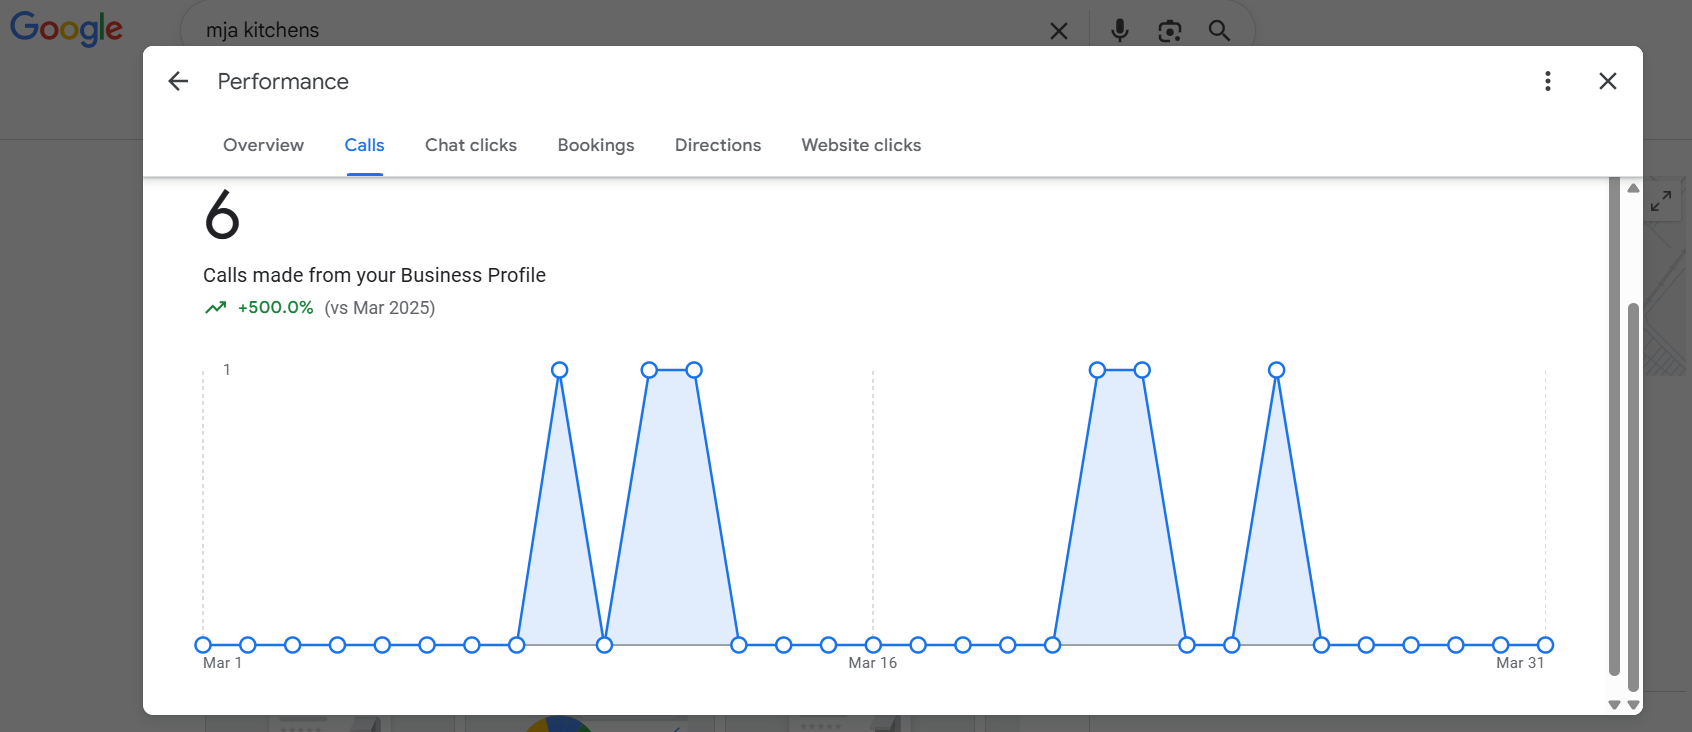Viewport: 1692px width, 732px height.
Task: Start a voice search with the microphone
Action: click(1119, 31)
